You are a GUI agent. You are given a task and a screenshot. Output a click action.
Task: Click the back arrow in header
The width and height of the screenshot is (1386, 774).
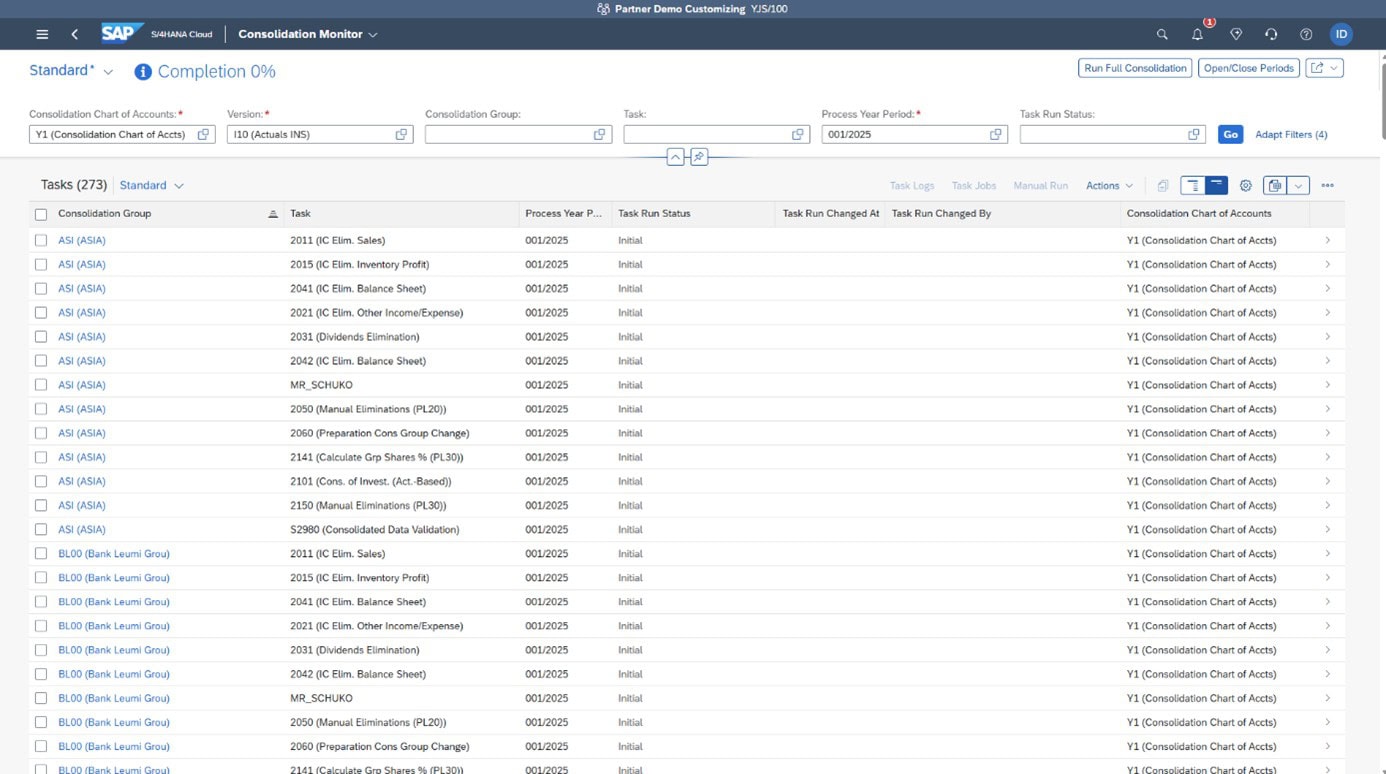pyautogui.click(x=75, y=34)
